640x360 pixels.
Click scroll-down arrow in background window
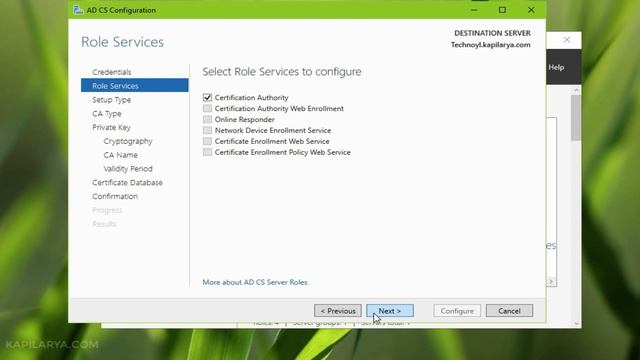pos(576,324)
